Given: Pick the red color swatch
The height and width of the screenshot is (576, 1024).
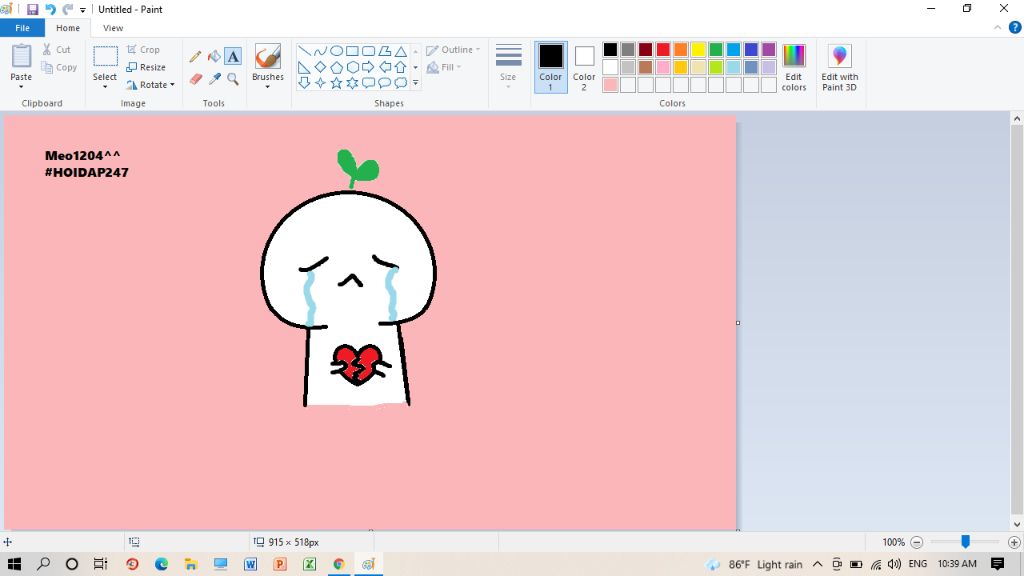Looking at the screenshot, I should coord(663,50).
